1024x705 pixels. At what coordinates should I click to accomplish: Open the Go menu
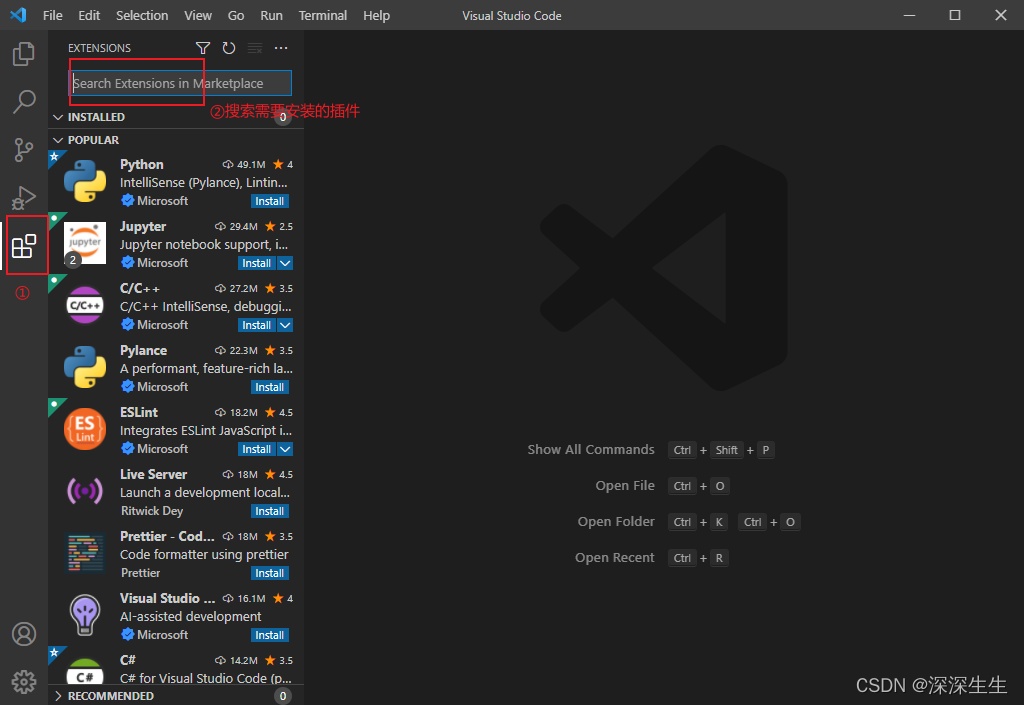[x=236, y=15]
